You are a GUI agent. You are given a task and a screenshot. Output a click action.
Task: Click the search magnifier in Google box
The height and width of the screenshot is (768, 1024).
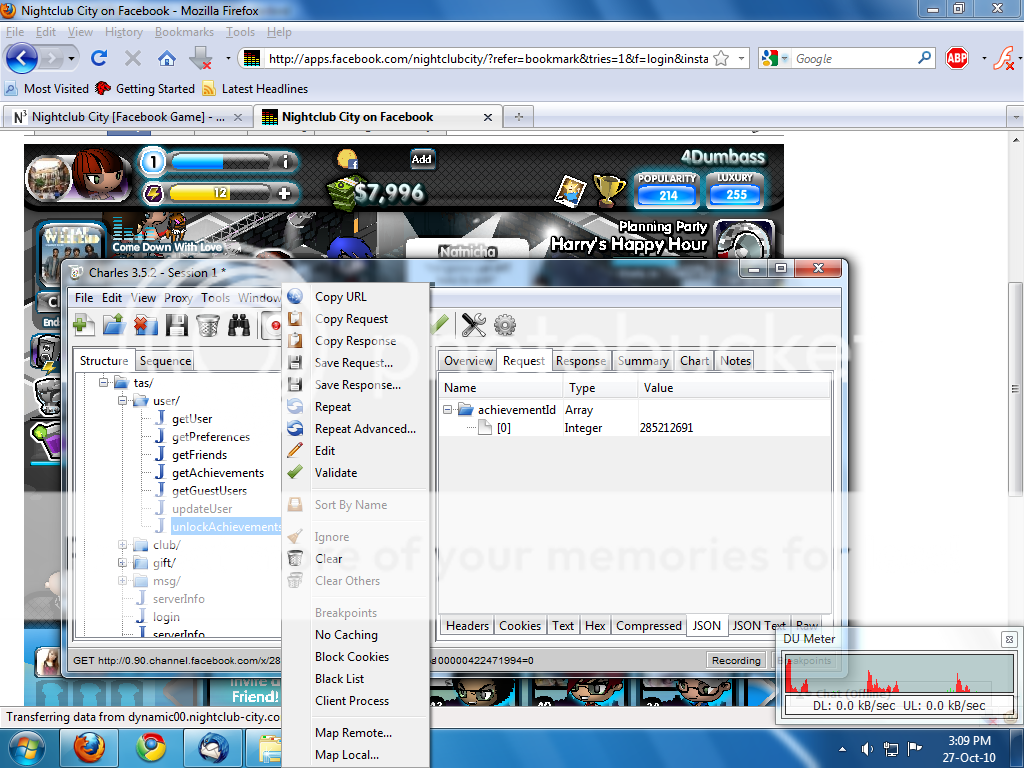[924, 58]
